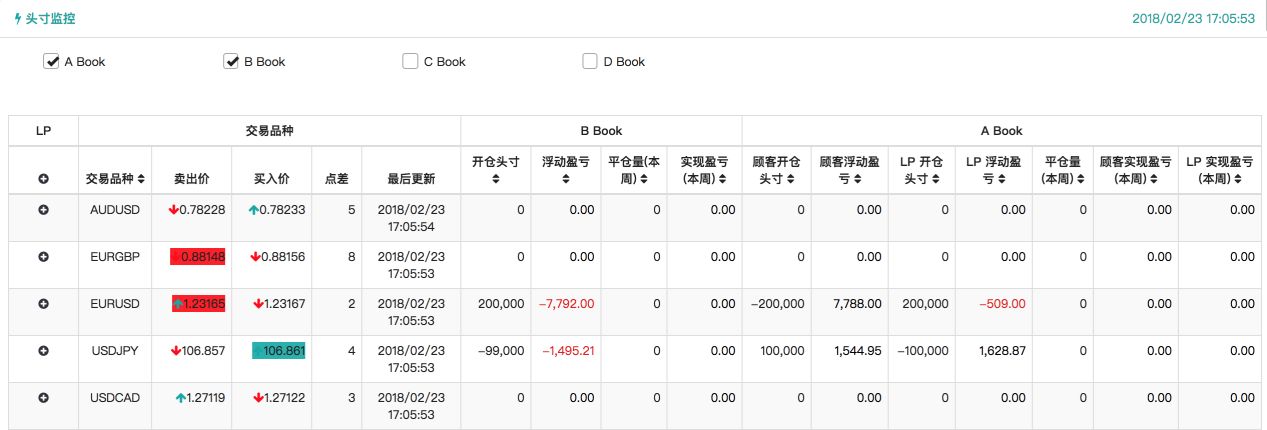
Task: Enable the C Book checkbox
Action: (410, 62)
